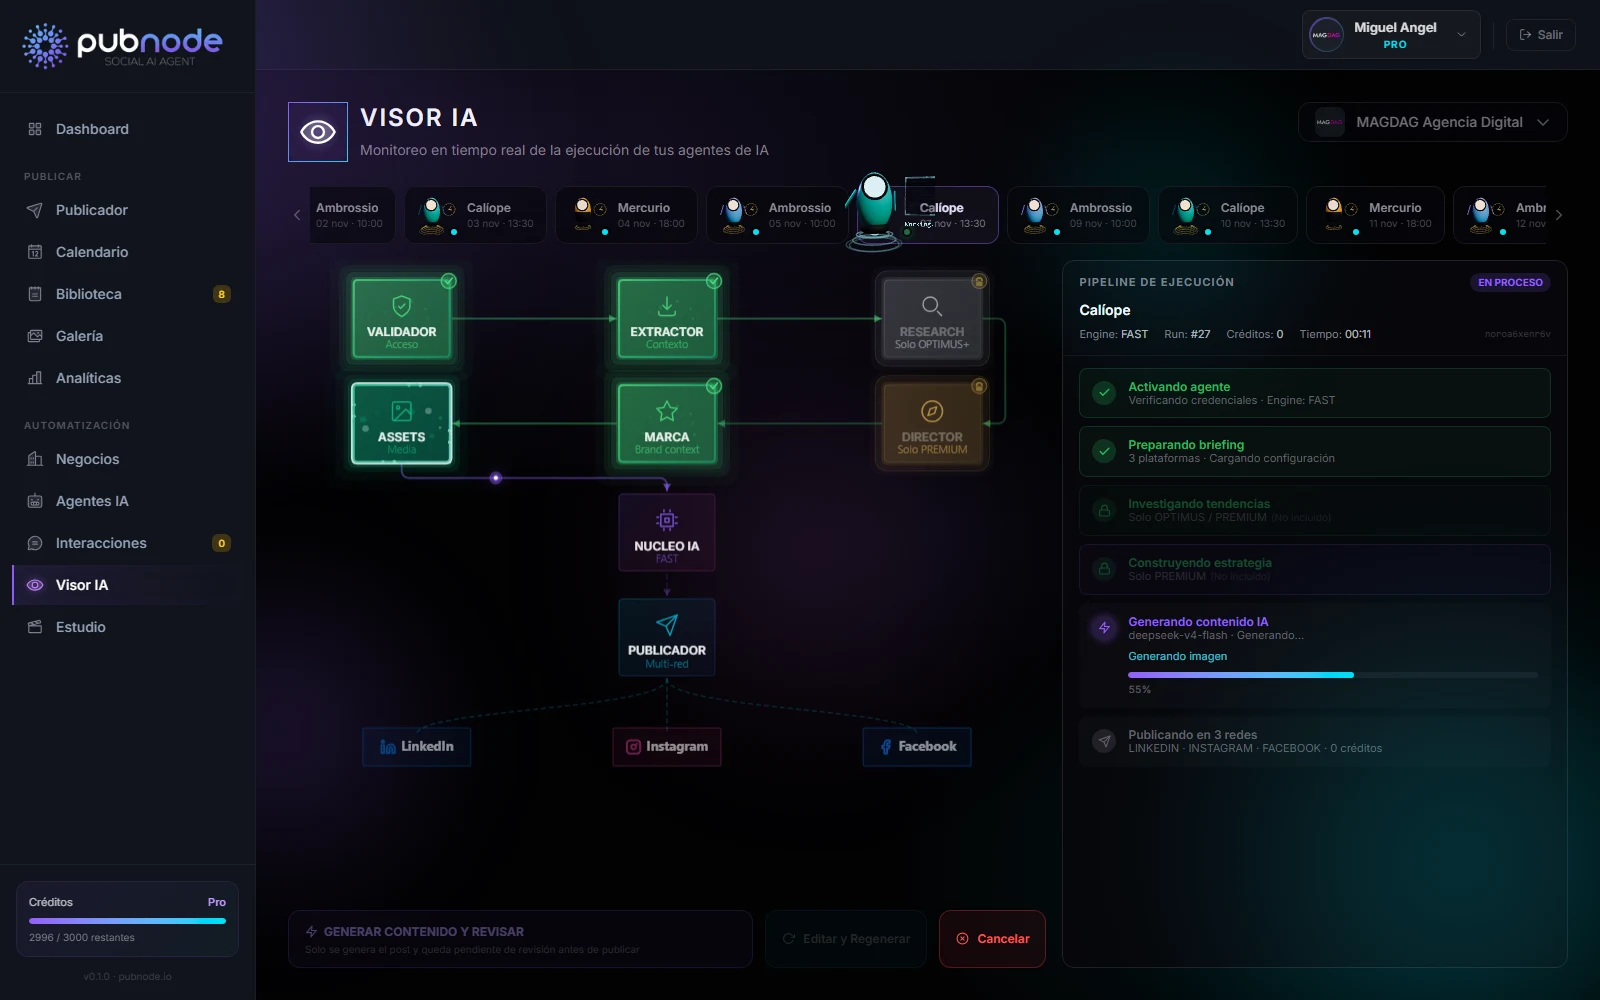Click the large eye icon beside VISOR IA title
The width and height of the screenshot is (1600, 1000).
pyautogui.click(x=318, y=132)
